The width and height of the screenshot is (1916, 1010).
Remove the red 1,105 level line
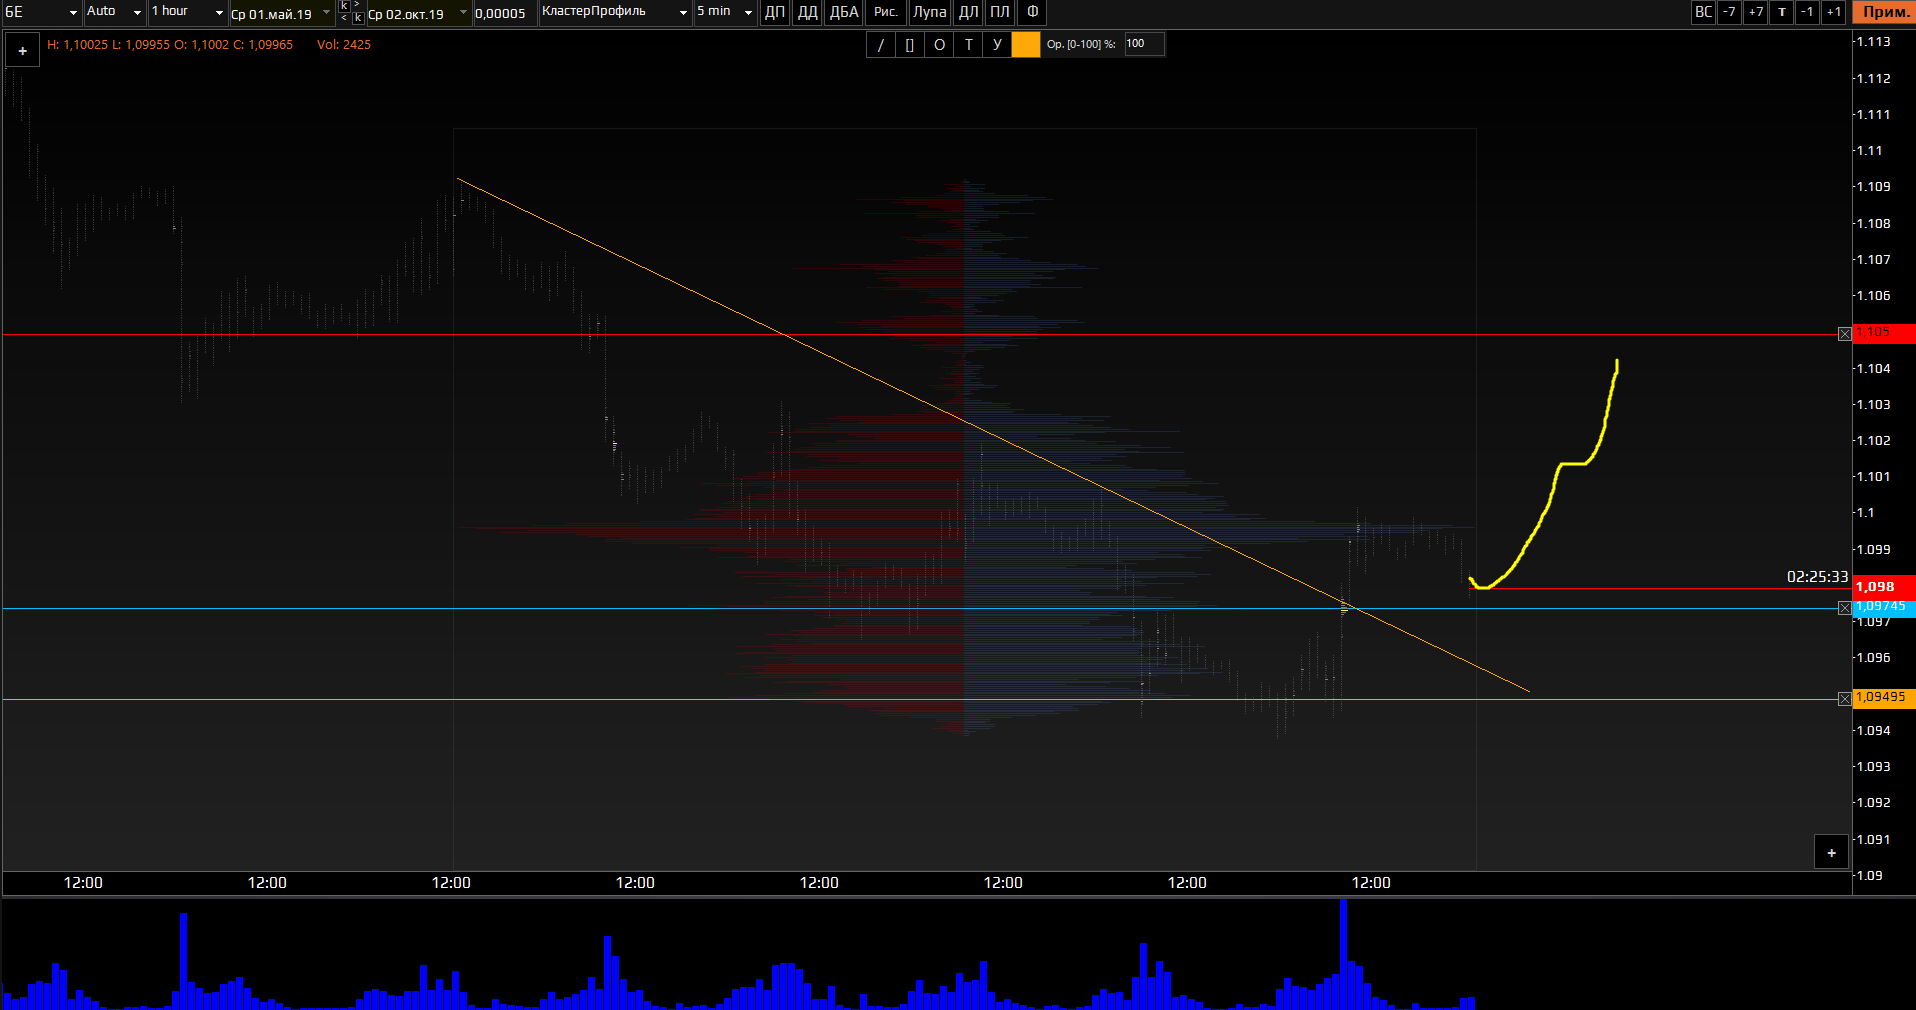pyautogui.click(x=1844, y=334)
